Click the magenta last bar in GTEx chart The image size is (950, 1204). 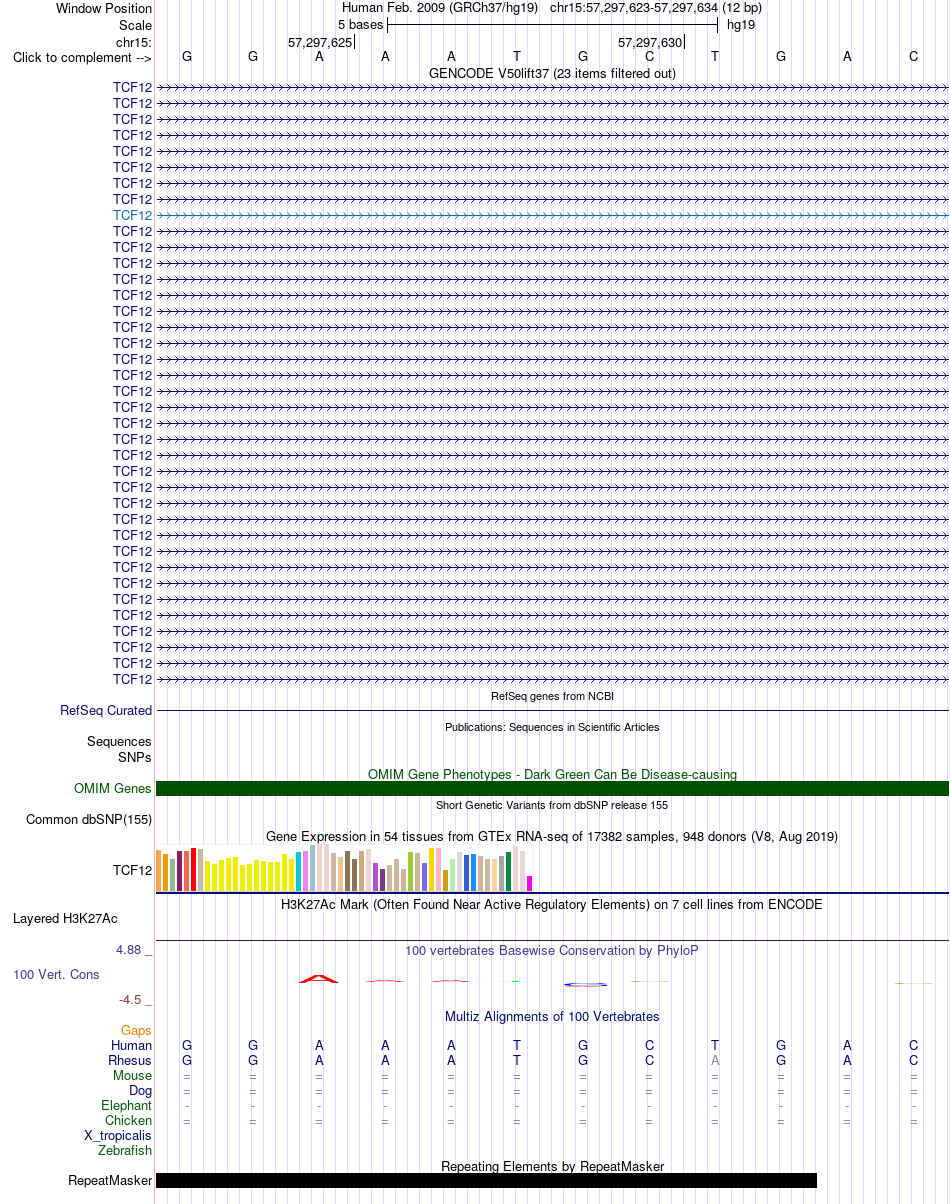(530, 884)
